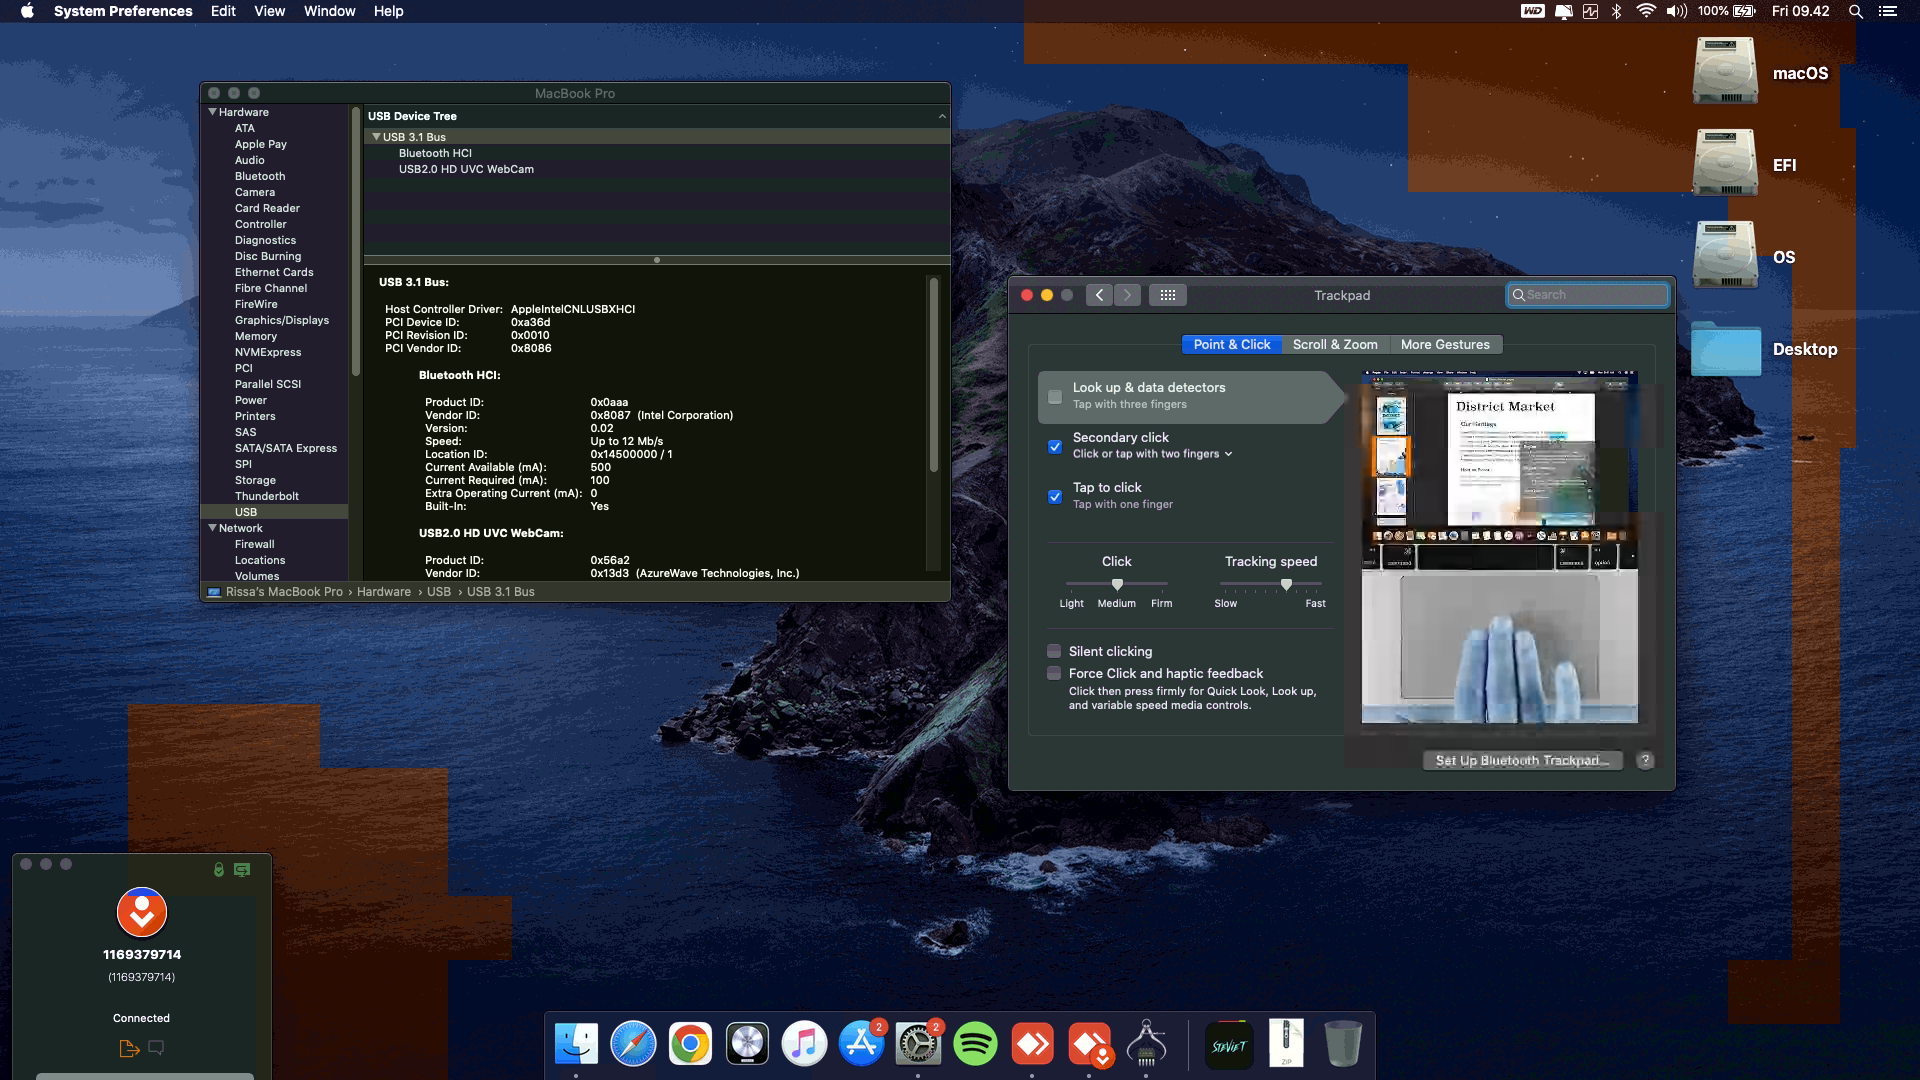This screenshot has width=1920, height=1080.
Task: Open the Wi-Fi menu bar icon
Action: [1645, 11]
